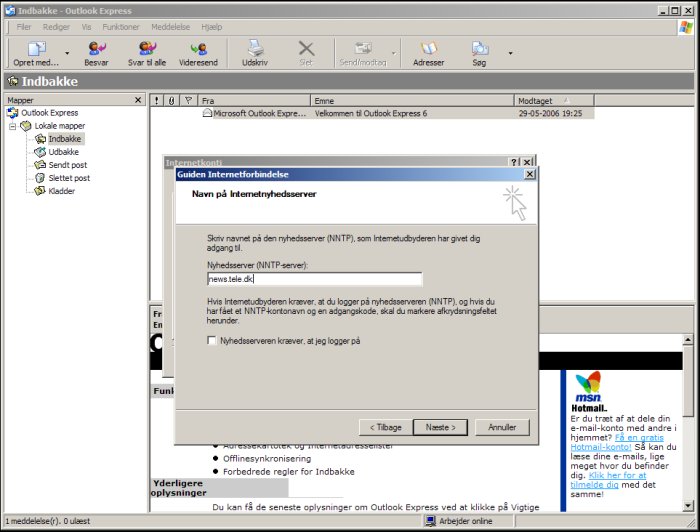
Task: Open the Adresser address book icon
Action: 428,49
